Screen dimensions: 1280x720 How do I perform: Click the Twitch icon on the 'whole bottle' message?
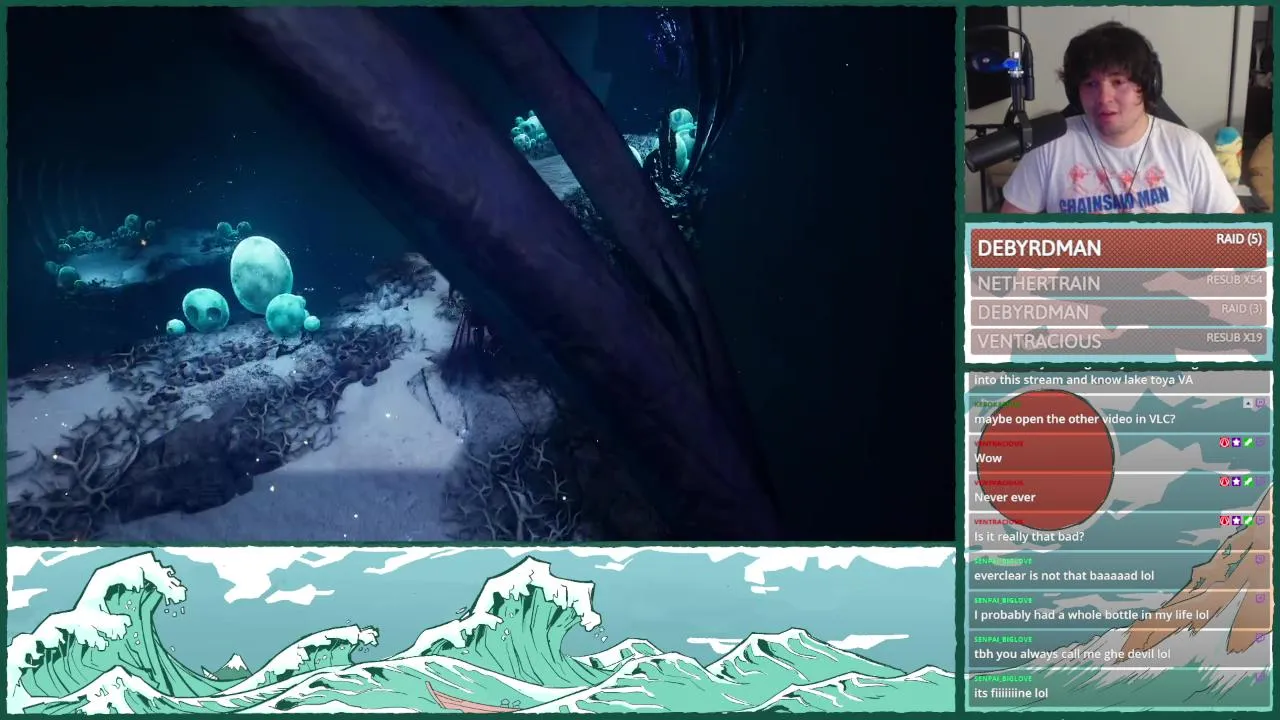tap(1260, 599)
